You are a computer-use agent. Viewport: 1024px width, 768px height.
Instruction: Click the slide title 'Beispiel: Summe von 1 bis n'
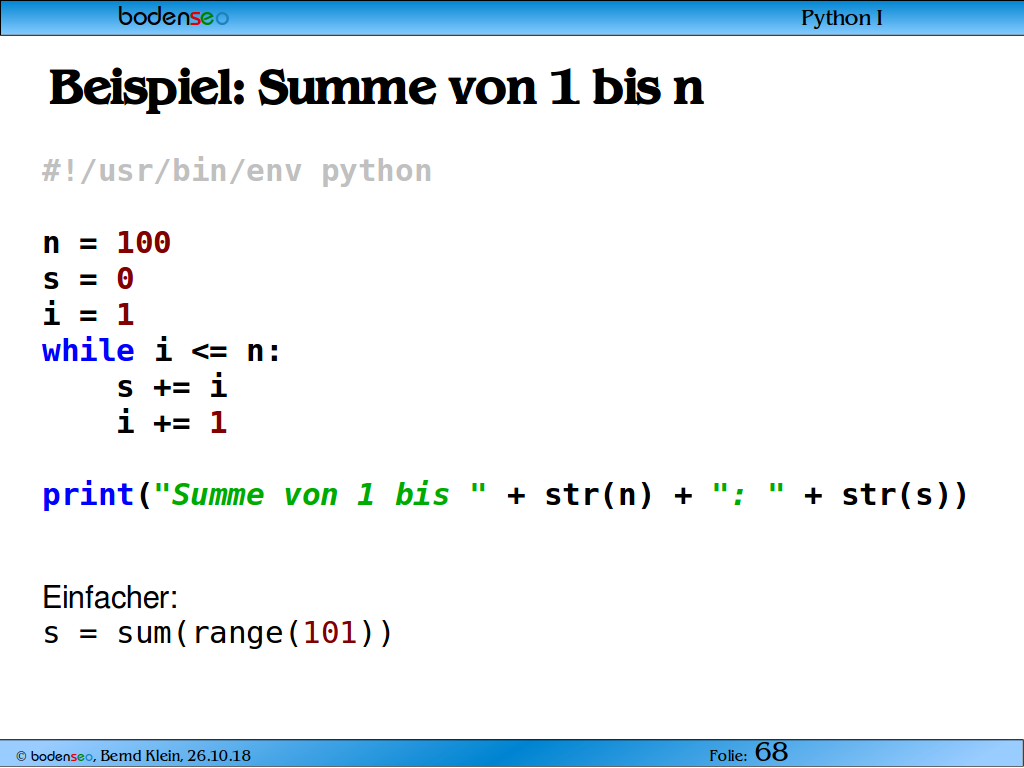point(377,89)
